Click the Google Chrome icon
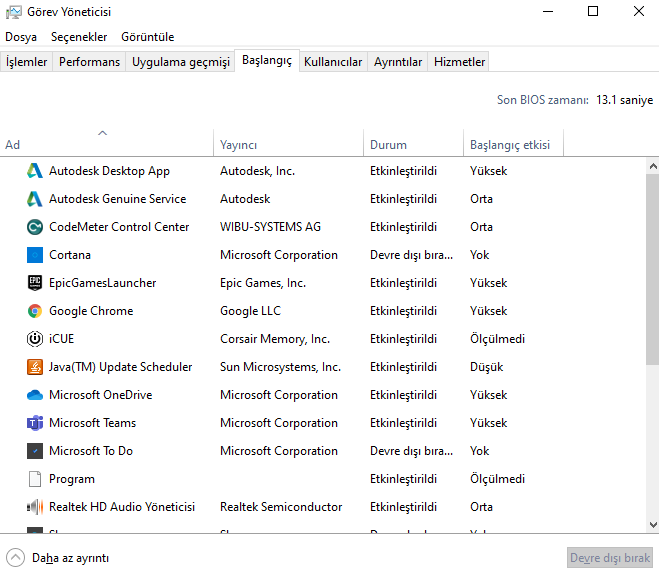 35,311
